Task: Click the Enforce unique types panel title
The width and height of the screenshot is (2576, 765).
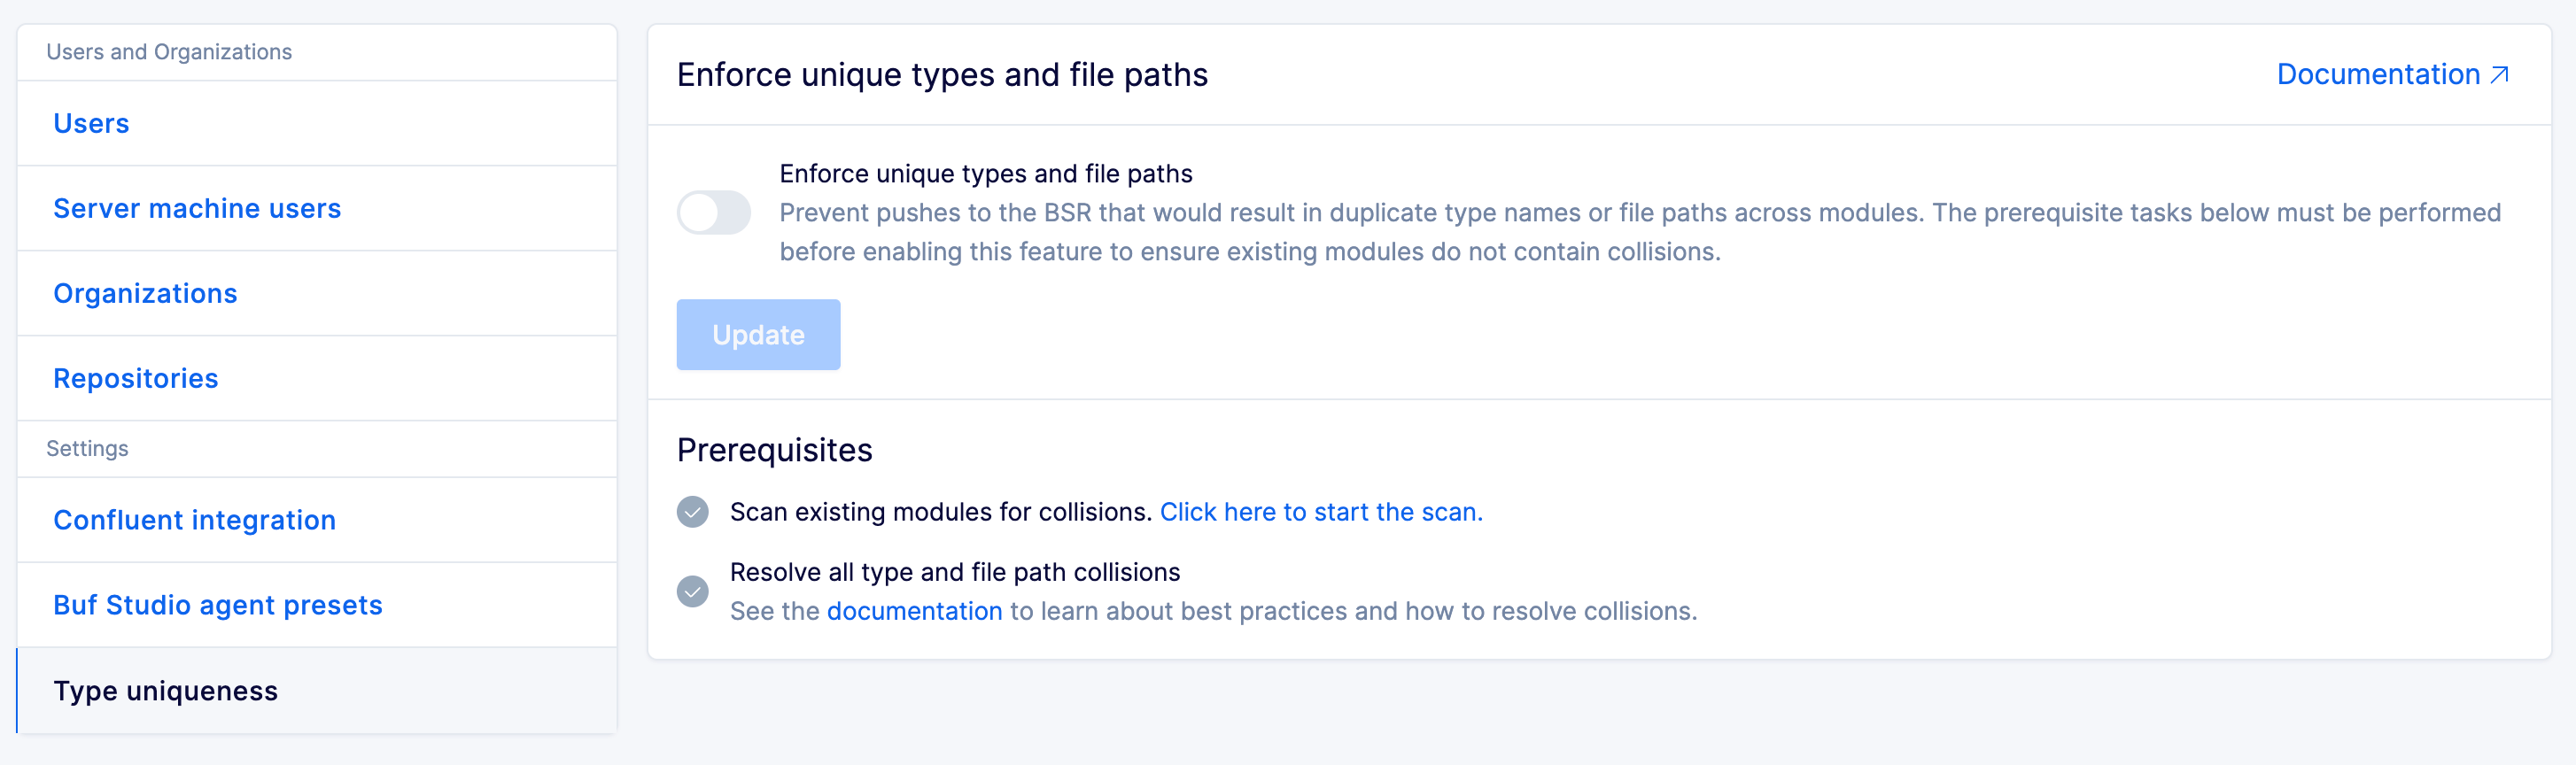Action: [x=942, y=75]
